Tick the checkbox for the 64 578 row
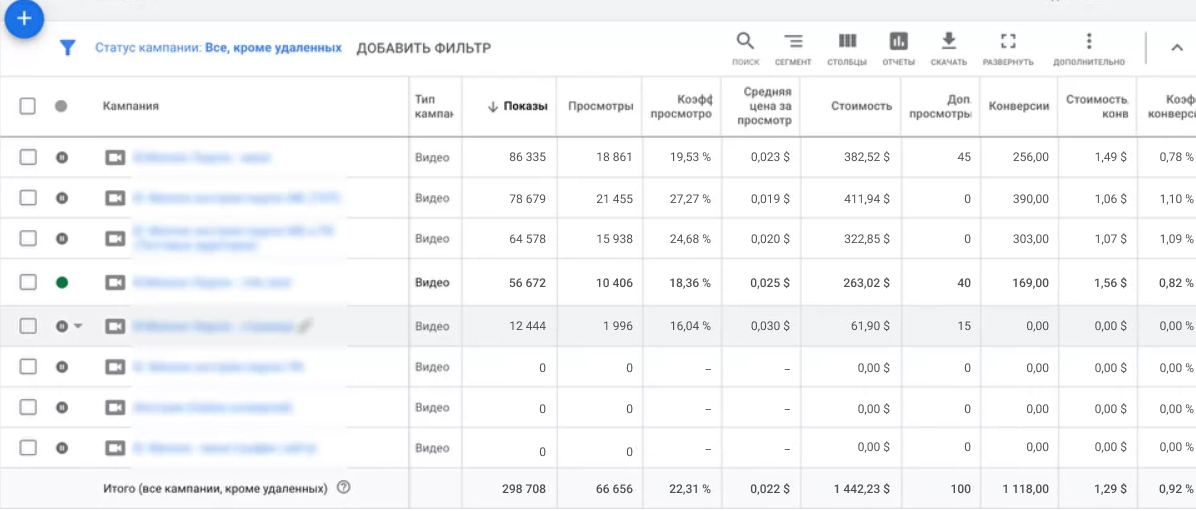The height and width of the screenshot is (511, 1196). click(x=27, y=239)
